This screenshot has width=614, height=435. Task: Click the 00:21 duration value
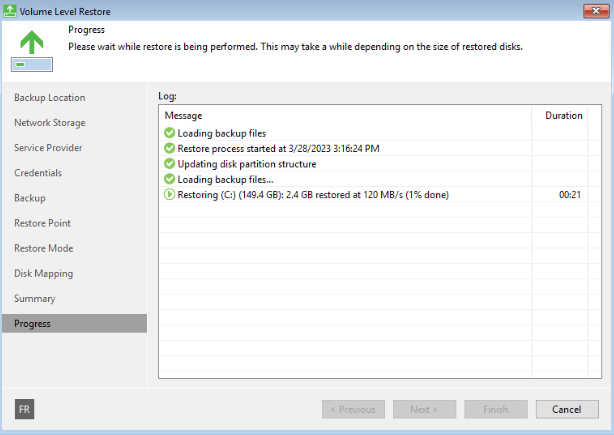tap(570, 195)
